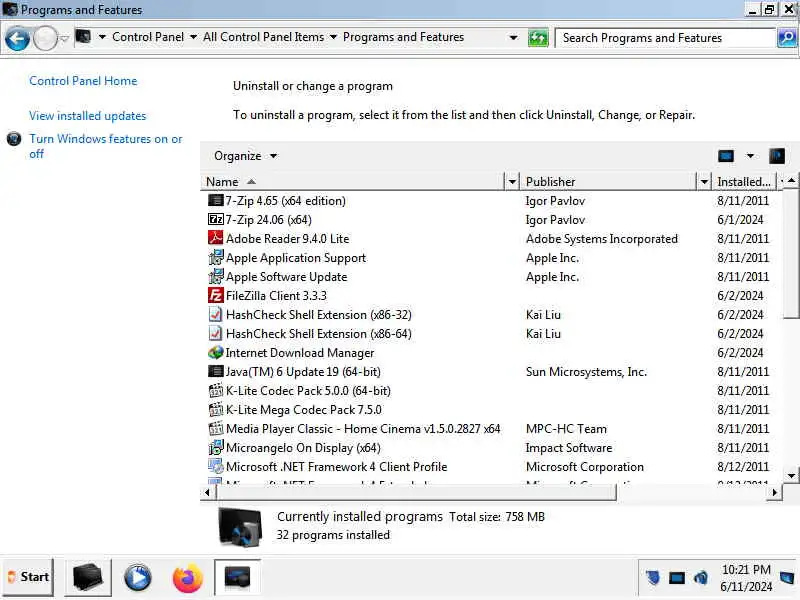Click the volume speaker tray icon
Screen dimensions: 800x600
(701, 578)
